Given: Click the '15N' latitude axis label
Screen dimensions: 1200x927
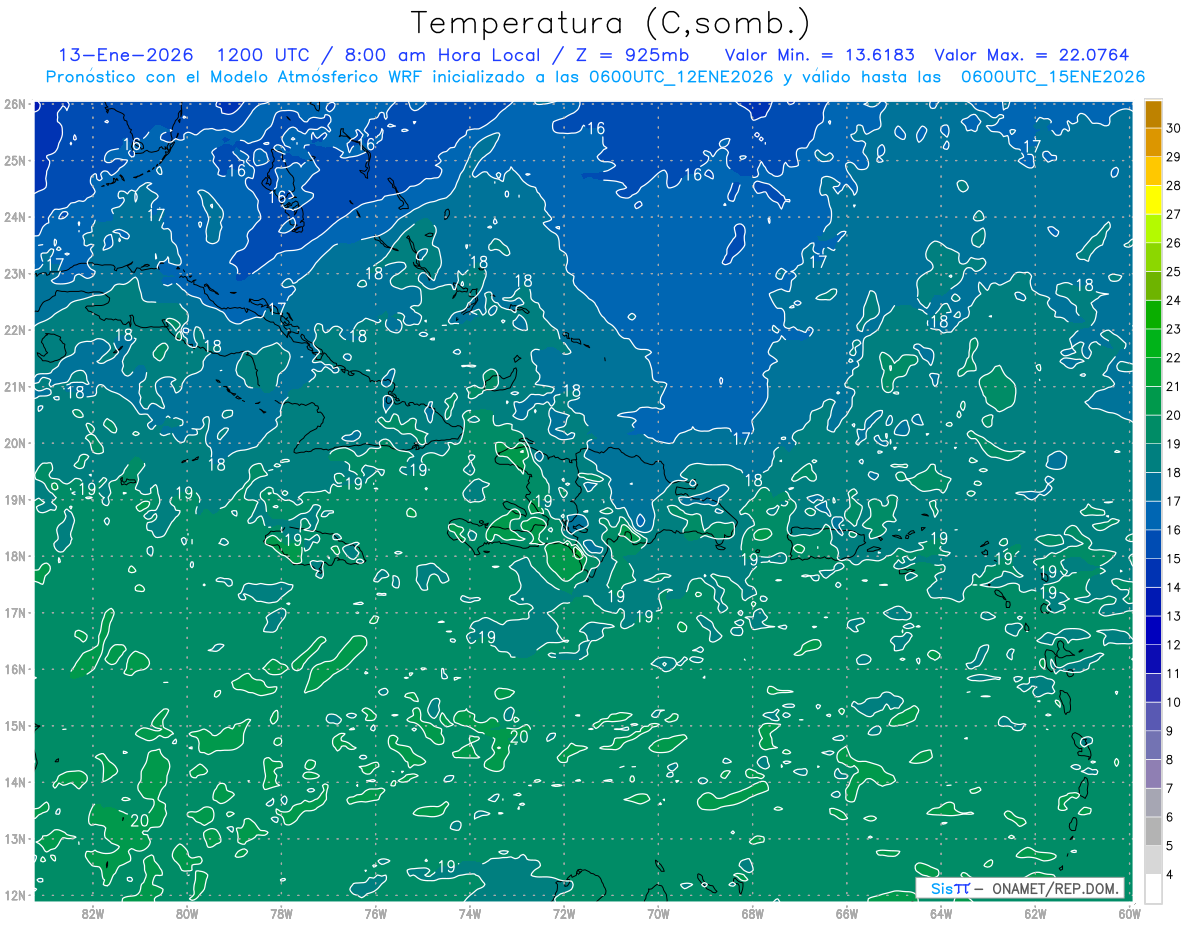Looking at the screenshot, I should (15, 725).
